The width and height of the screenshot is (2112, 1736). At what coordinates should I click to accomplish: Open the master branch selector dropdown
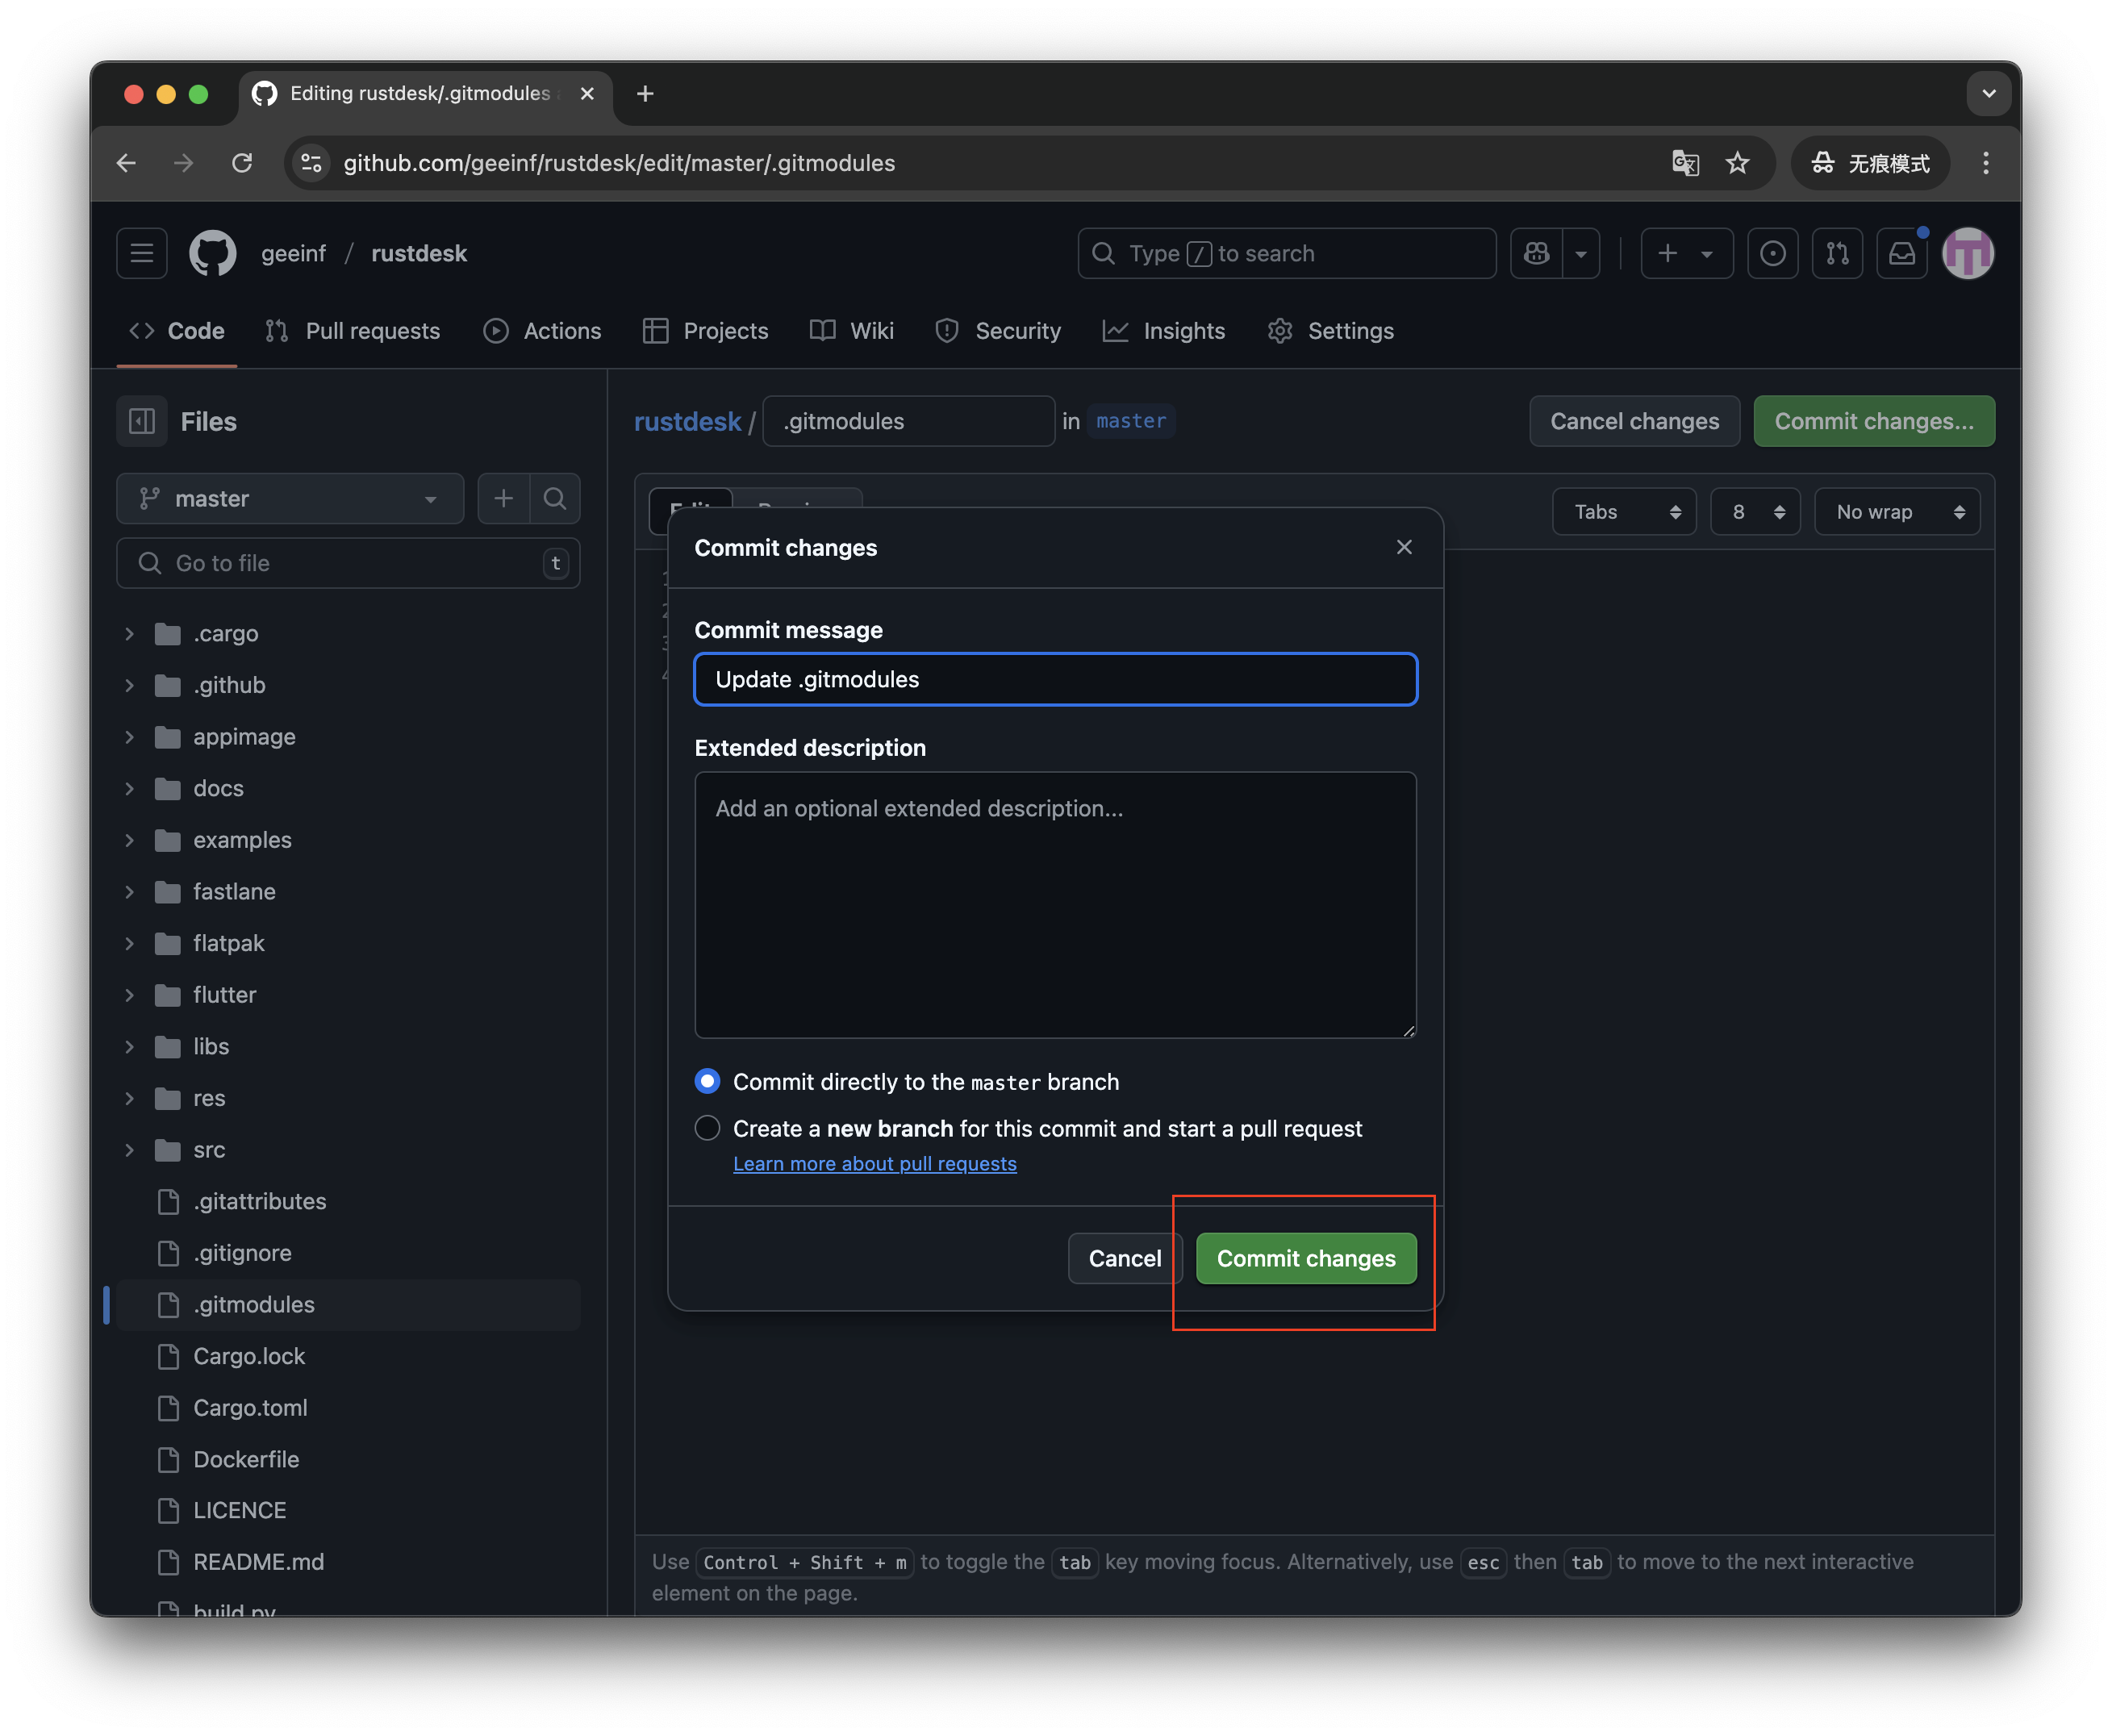coord(290,498)
